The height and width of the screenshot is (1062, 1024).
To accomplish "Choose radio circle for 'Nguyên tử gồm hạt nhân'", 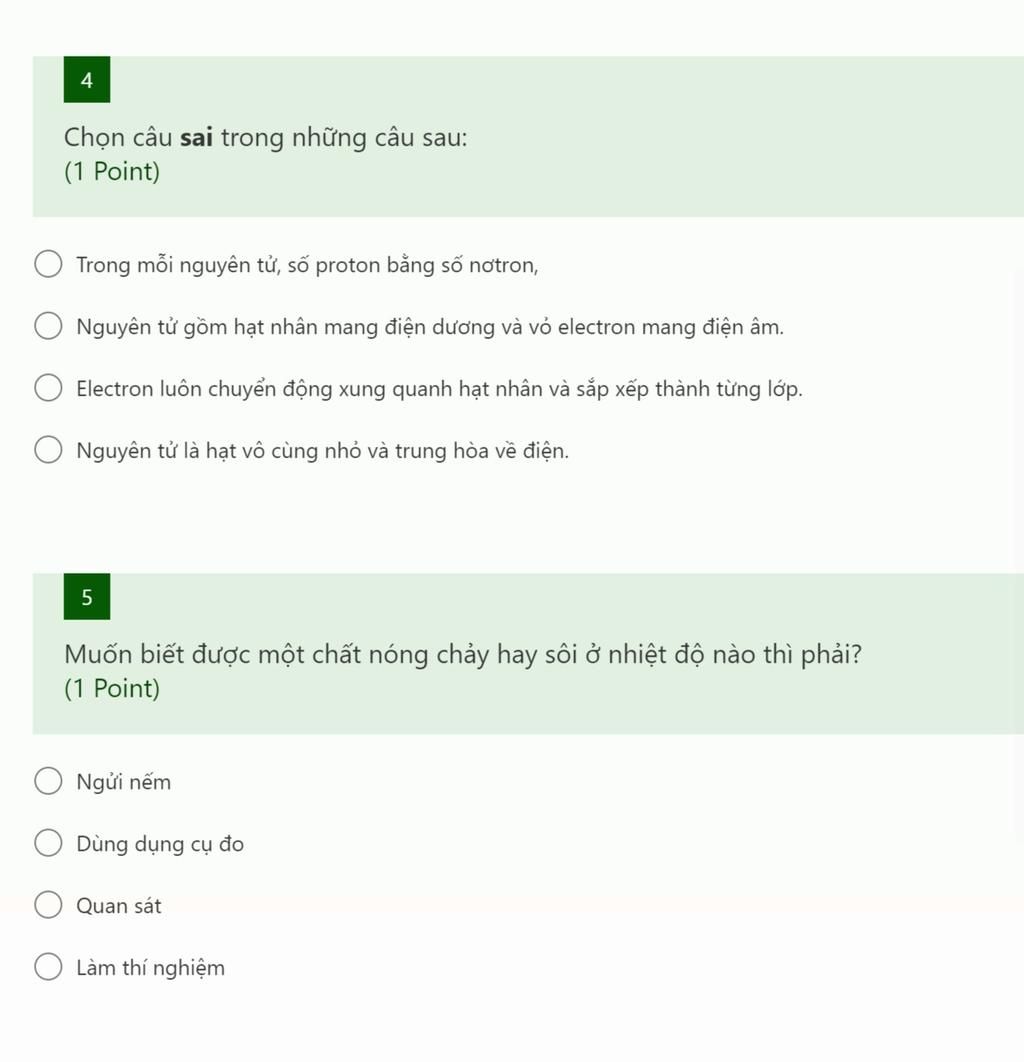I will 48,326.
